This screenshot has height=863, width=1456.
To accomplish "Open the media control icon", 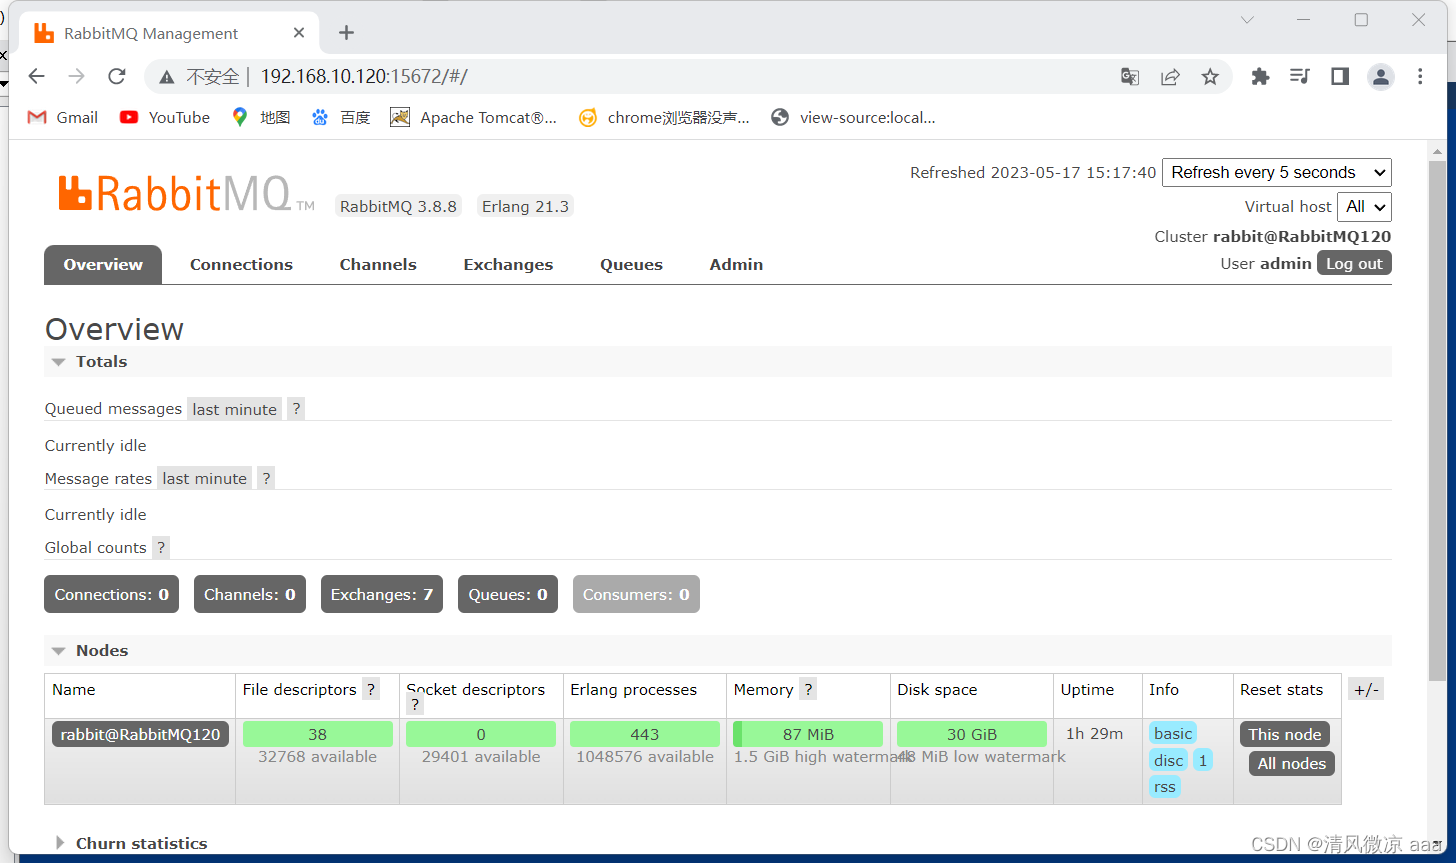I will pyautogui.click(x=1300, y=76).
